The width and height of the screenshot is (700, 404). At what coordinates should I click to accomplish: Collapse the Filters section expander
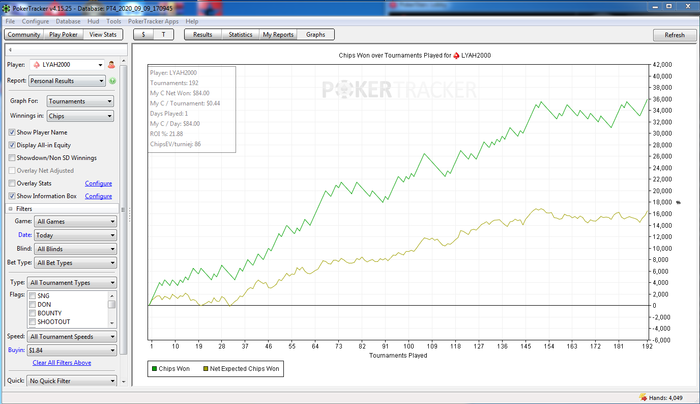pos(10,208)
